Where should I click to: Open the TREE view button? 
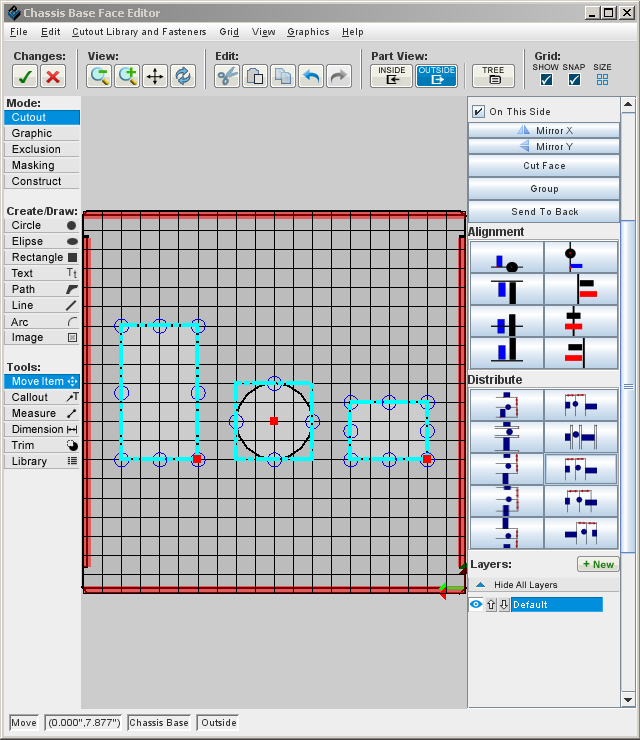tap(493, 76)
